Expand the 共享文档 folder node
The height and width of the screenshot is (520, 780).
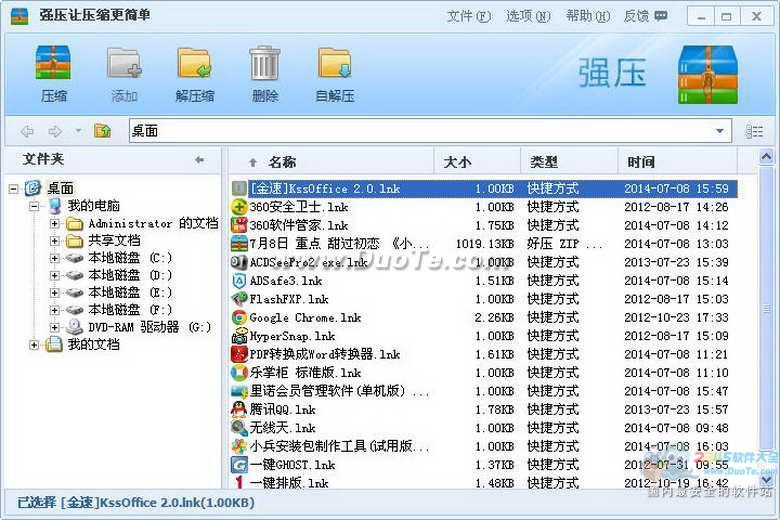pos(54,241)
